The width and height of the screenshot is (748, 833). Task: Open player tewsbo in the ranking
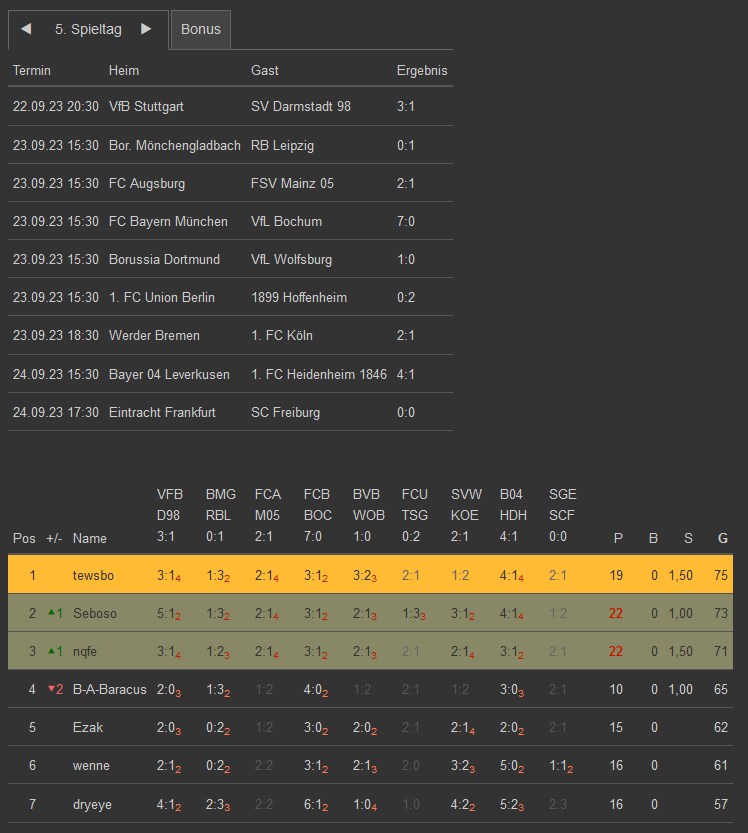94,575
